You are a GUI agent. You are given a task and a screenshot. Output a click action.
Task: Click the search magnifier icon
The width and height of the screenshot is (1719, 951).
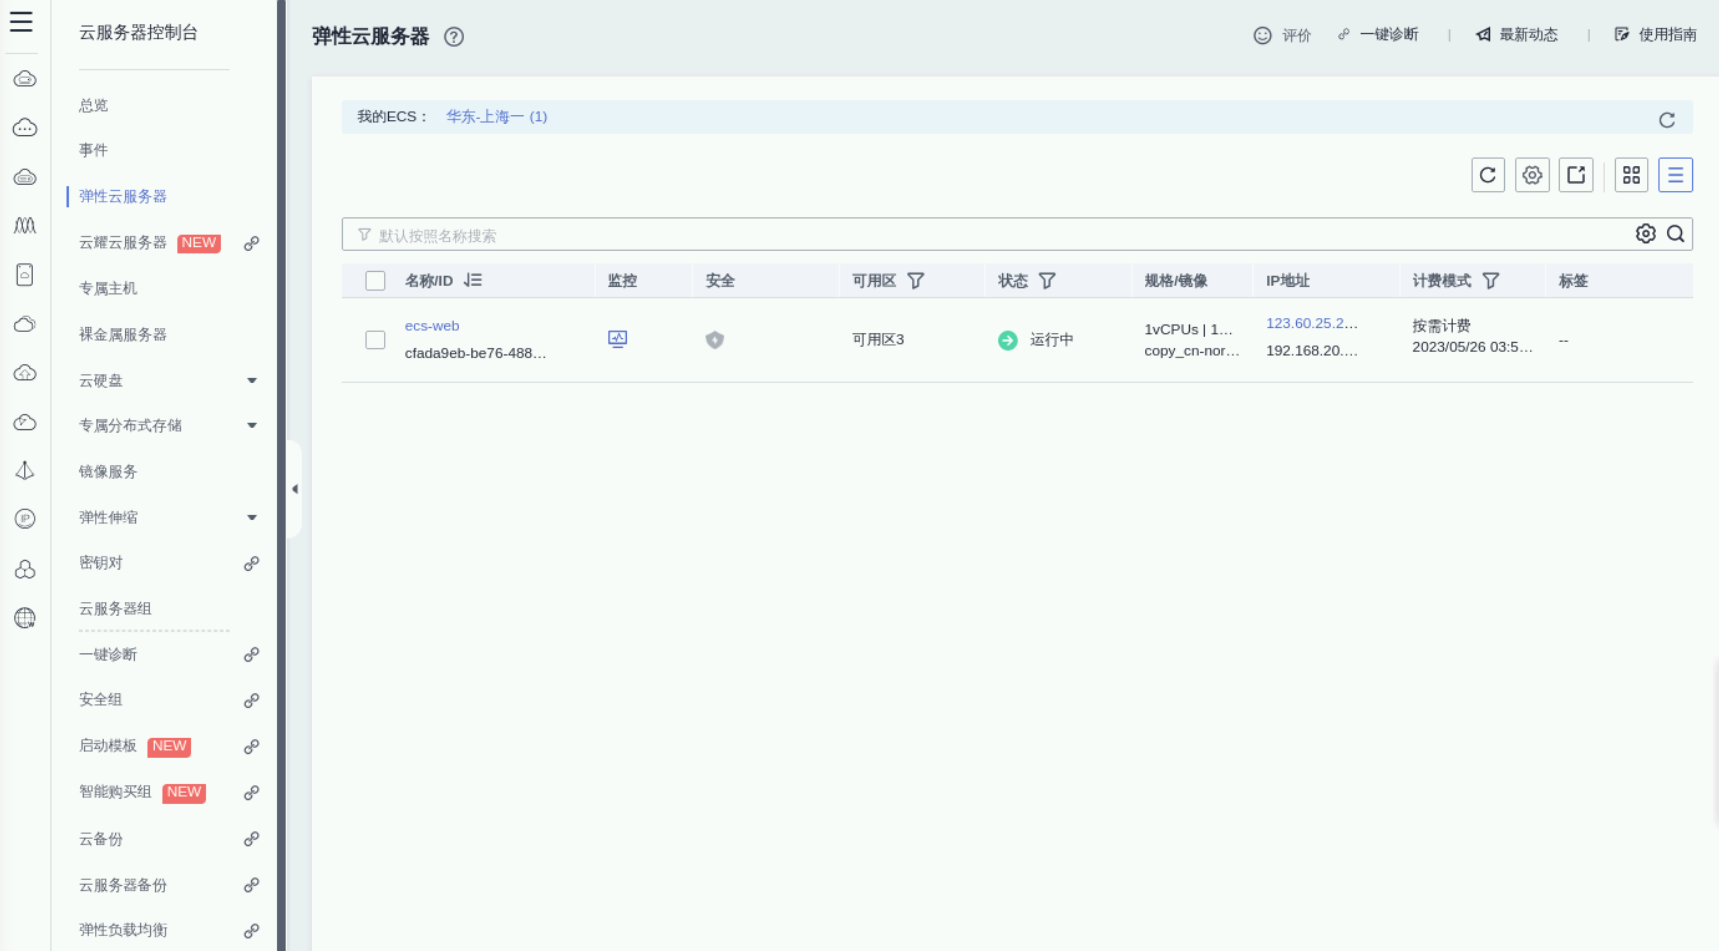1676,234
